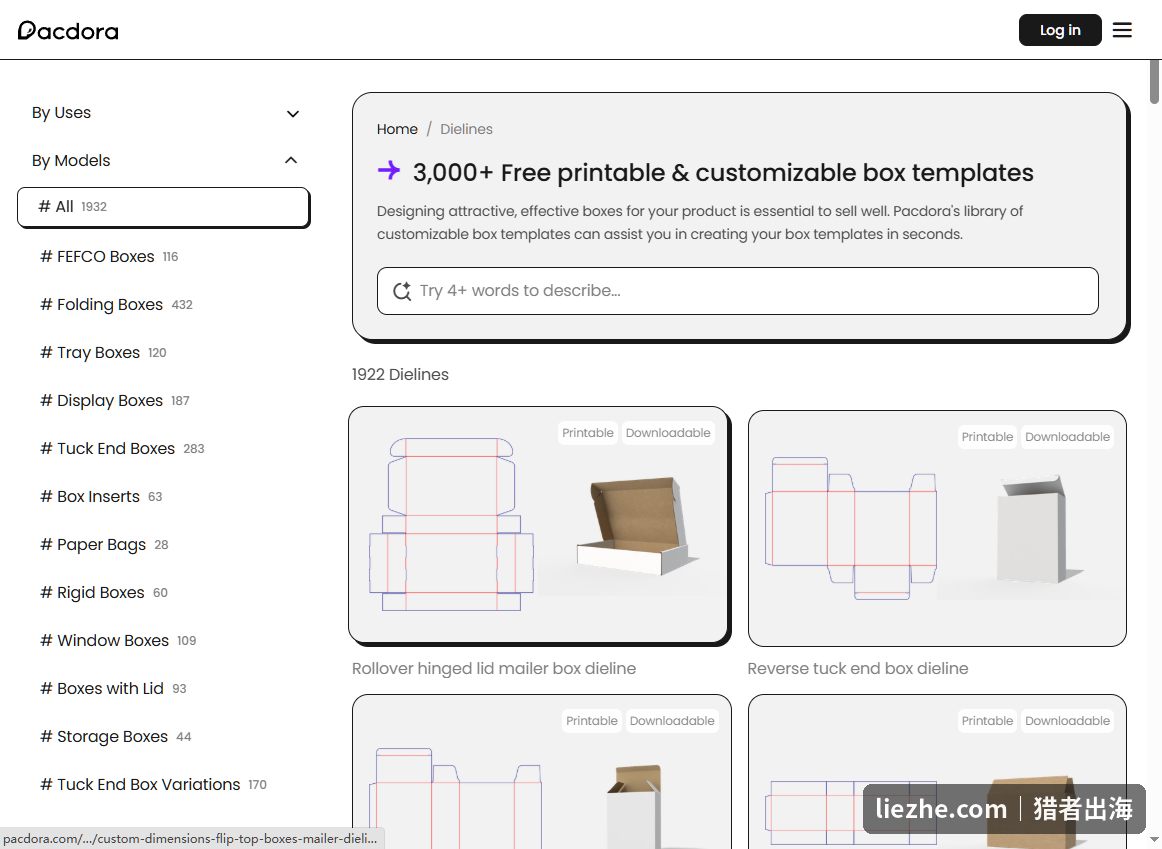This screenshot has width=1162, height=849.
Task: Click the page vertical scrollbar thumb
Action: point(1154,81)
